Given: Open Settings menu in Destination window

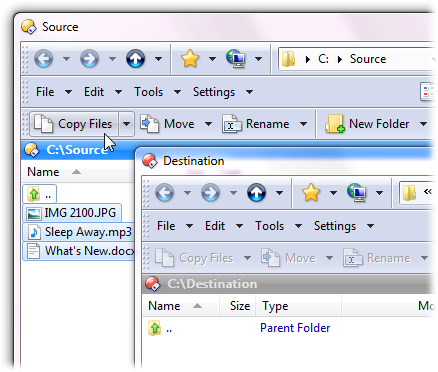Looking at the screenshot, I should pyautogui.click(x=335, y=226).
